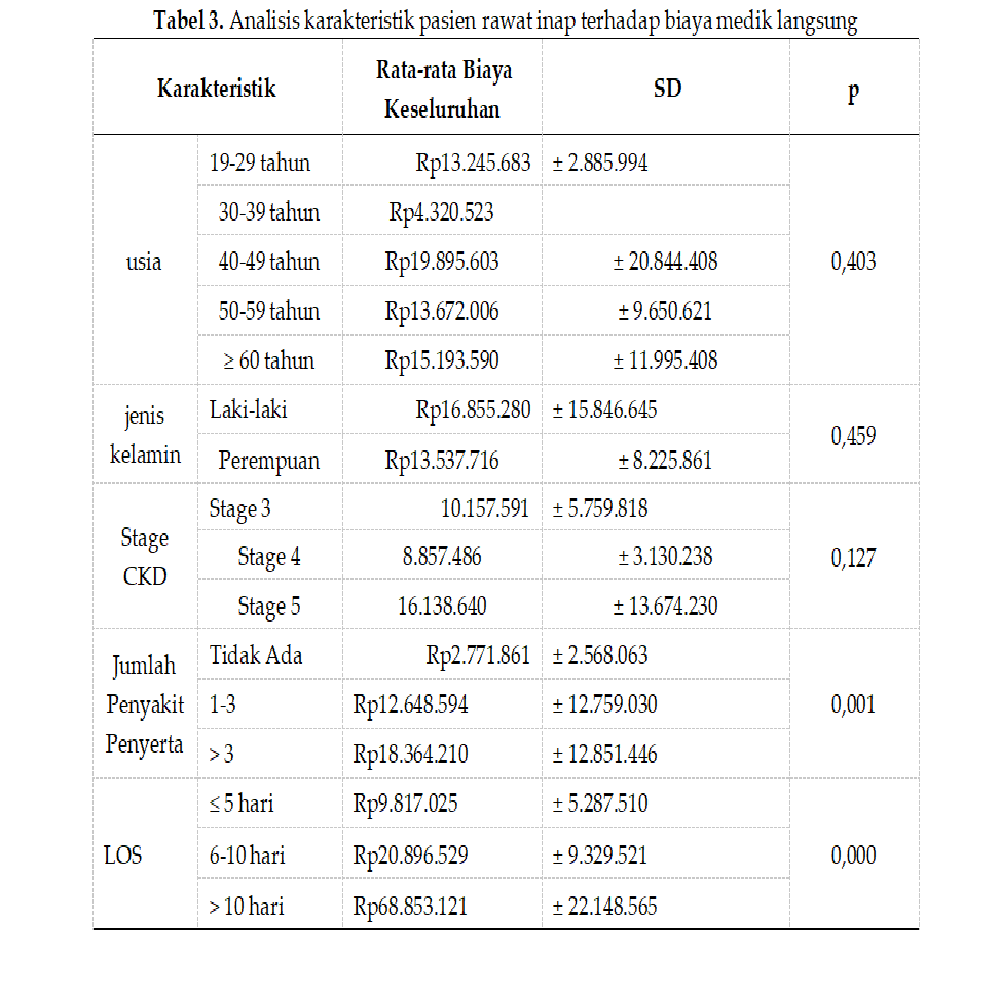Click the 'Stage 4' row label
The image size is (1001, 1000).
(269, 557)
